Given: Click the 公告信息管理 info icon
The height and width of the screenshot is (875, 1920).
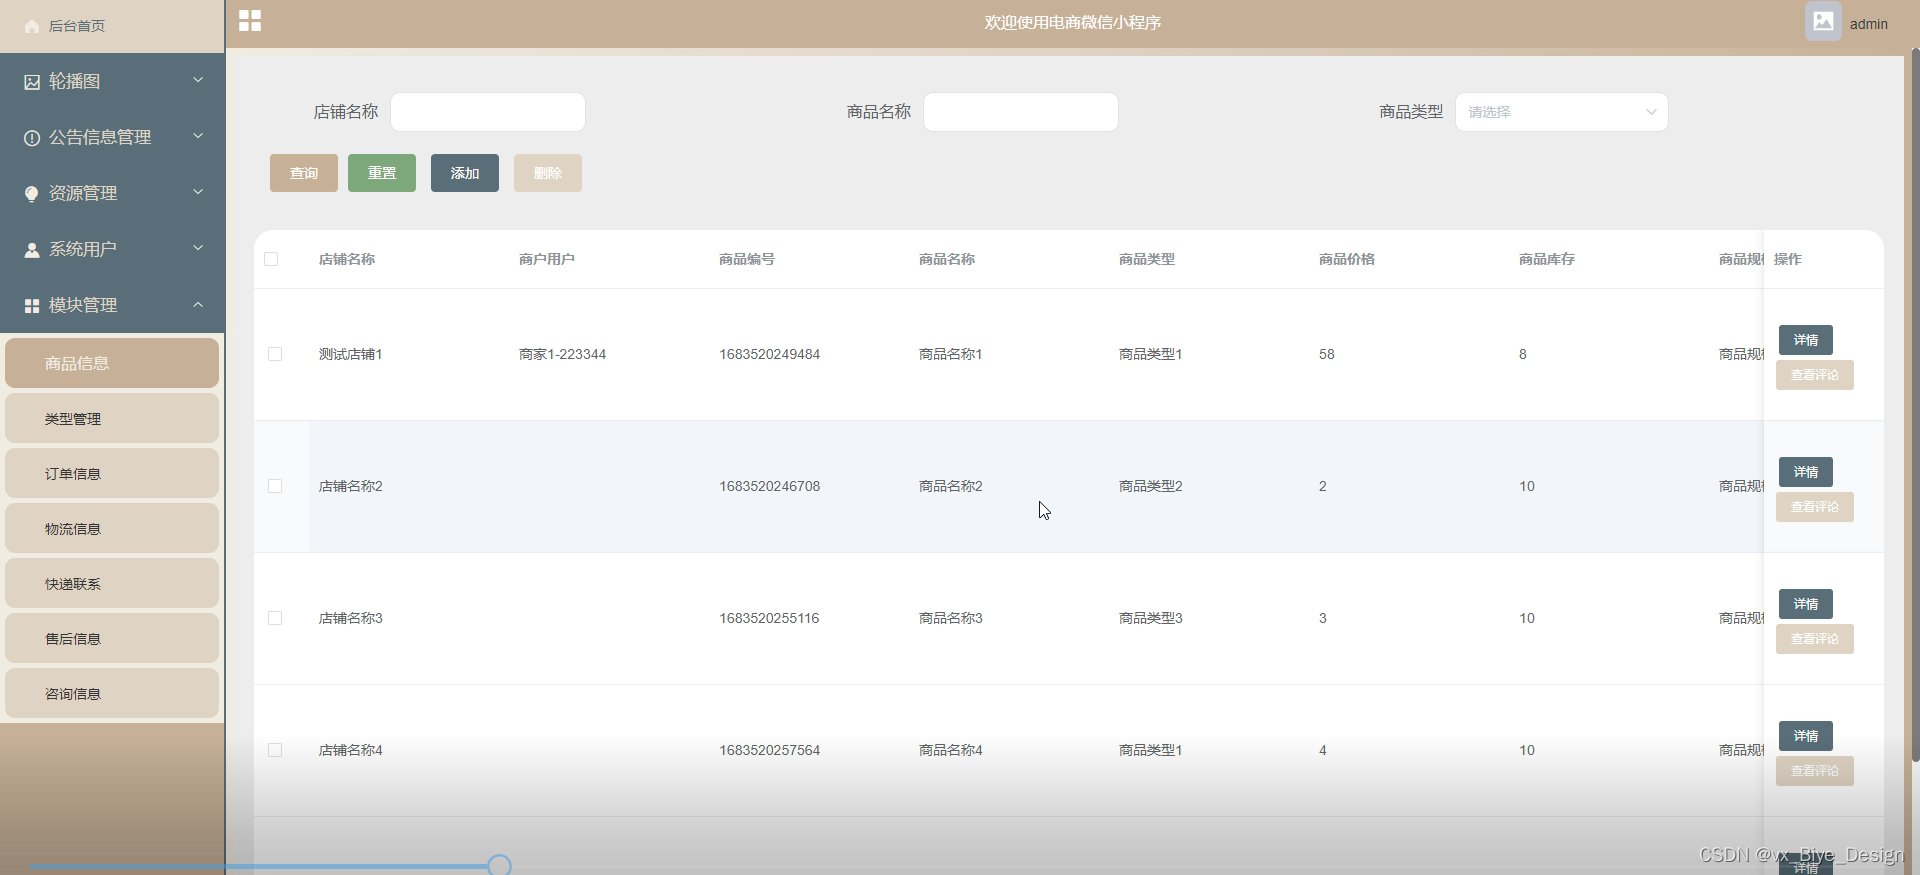Looking at the screenshot, I should 32,138.
